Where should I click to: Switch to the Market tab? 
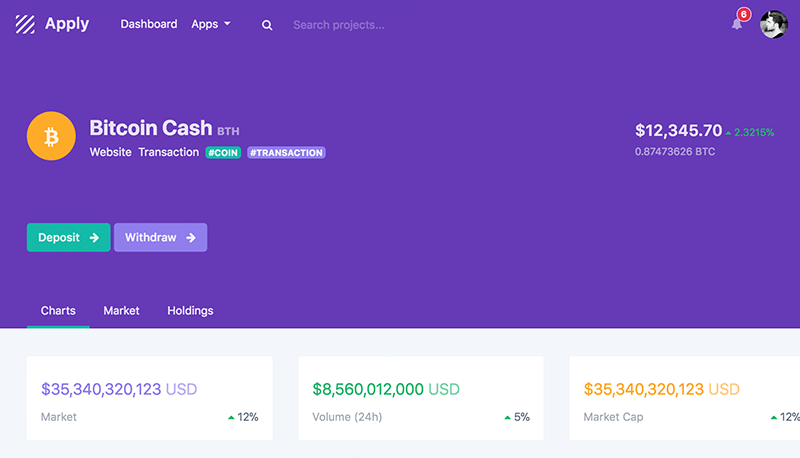(121, 311)
